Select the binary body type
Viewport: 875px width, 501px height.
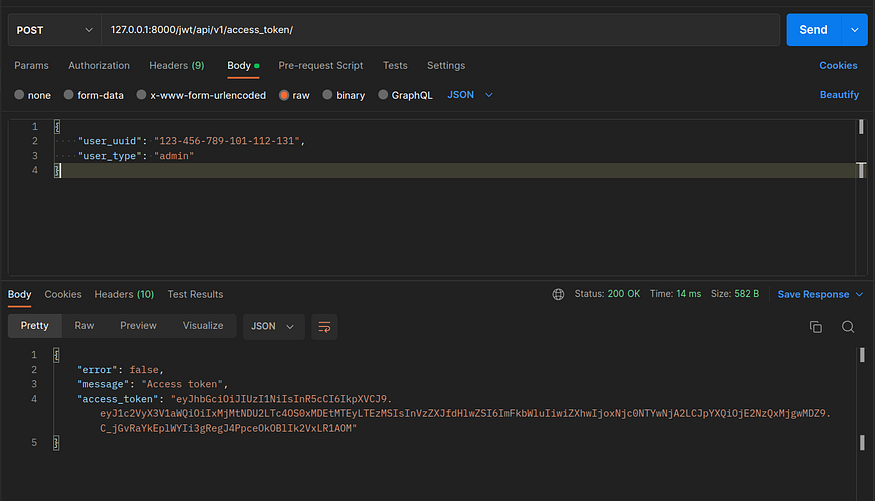(x=327, y=95)
